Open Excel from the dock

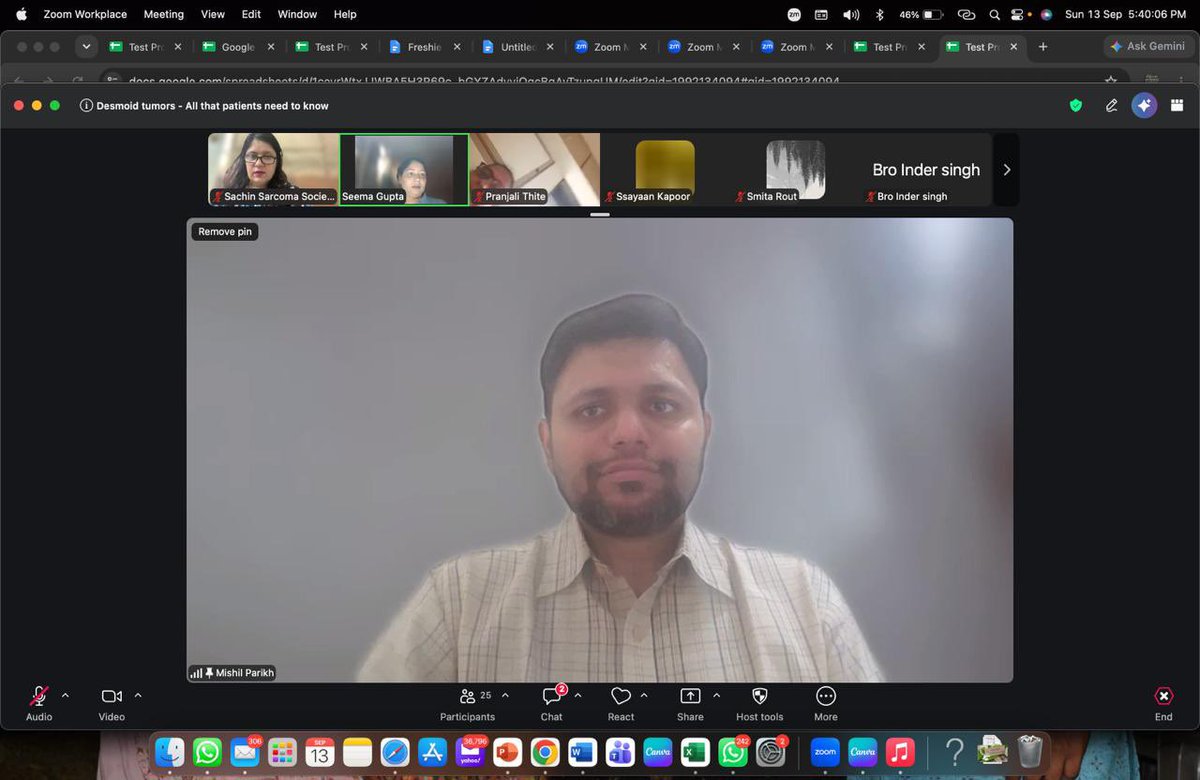click(694, 752)
